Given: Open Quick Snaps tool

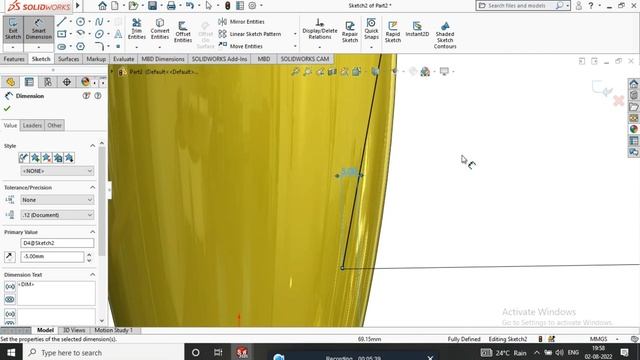Looking at the screenshot, I should pyautogui.click(x=371, y=29).
